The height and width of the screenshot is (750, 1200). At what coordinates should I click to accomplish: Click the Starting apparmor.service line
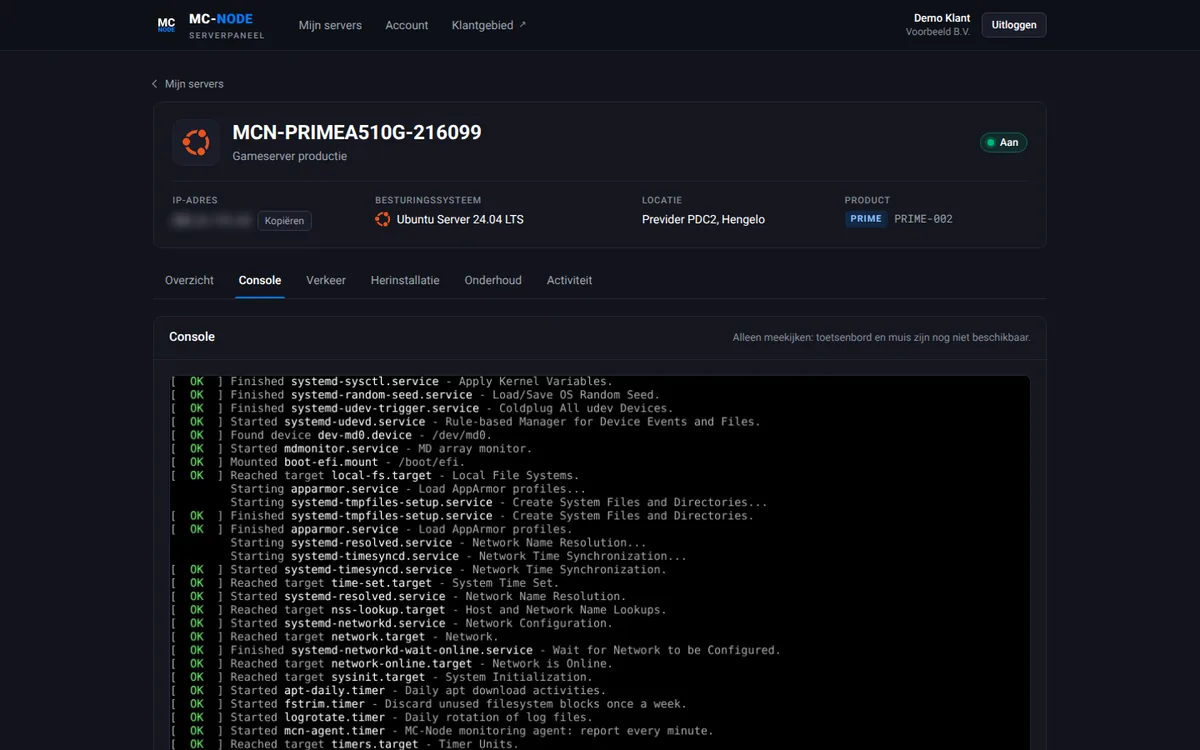tap(408, 489)
